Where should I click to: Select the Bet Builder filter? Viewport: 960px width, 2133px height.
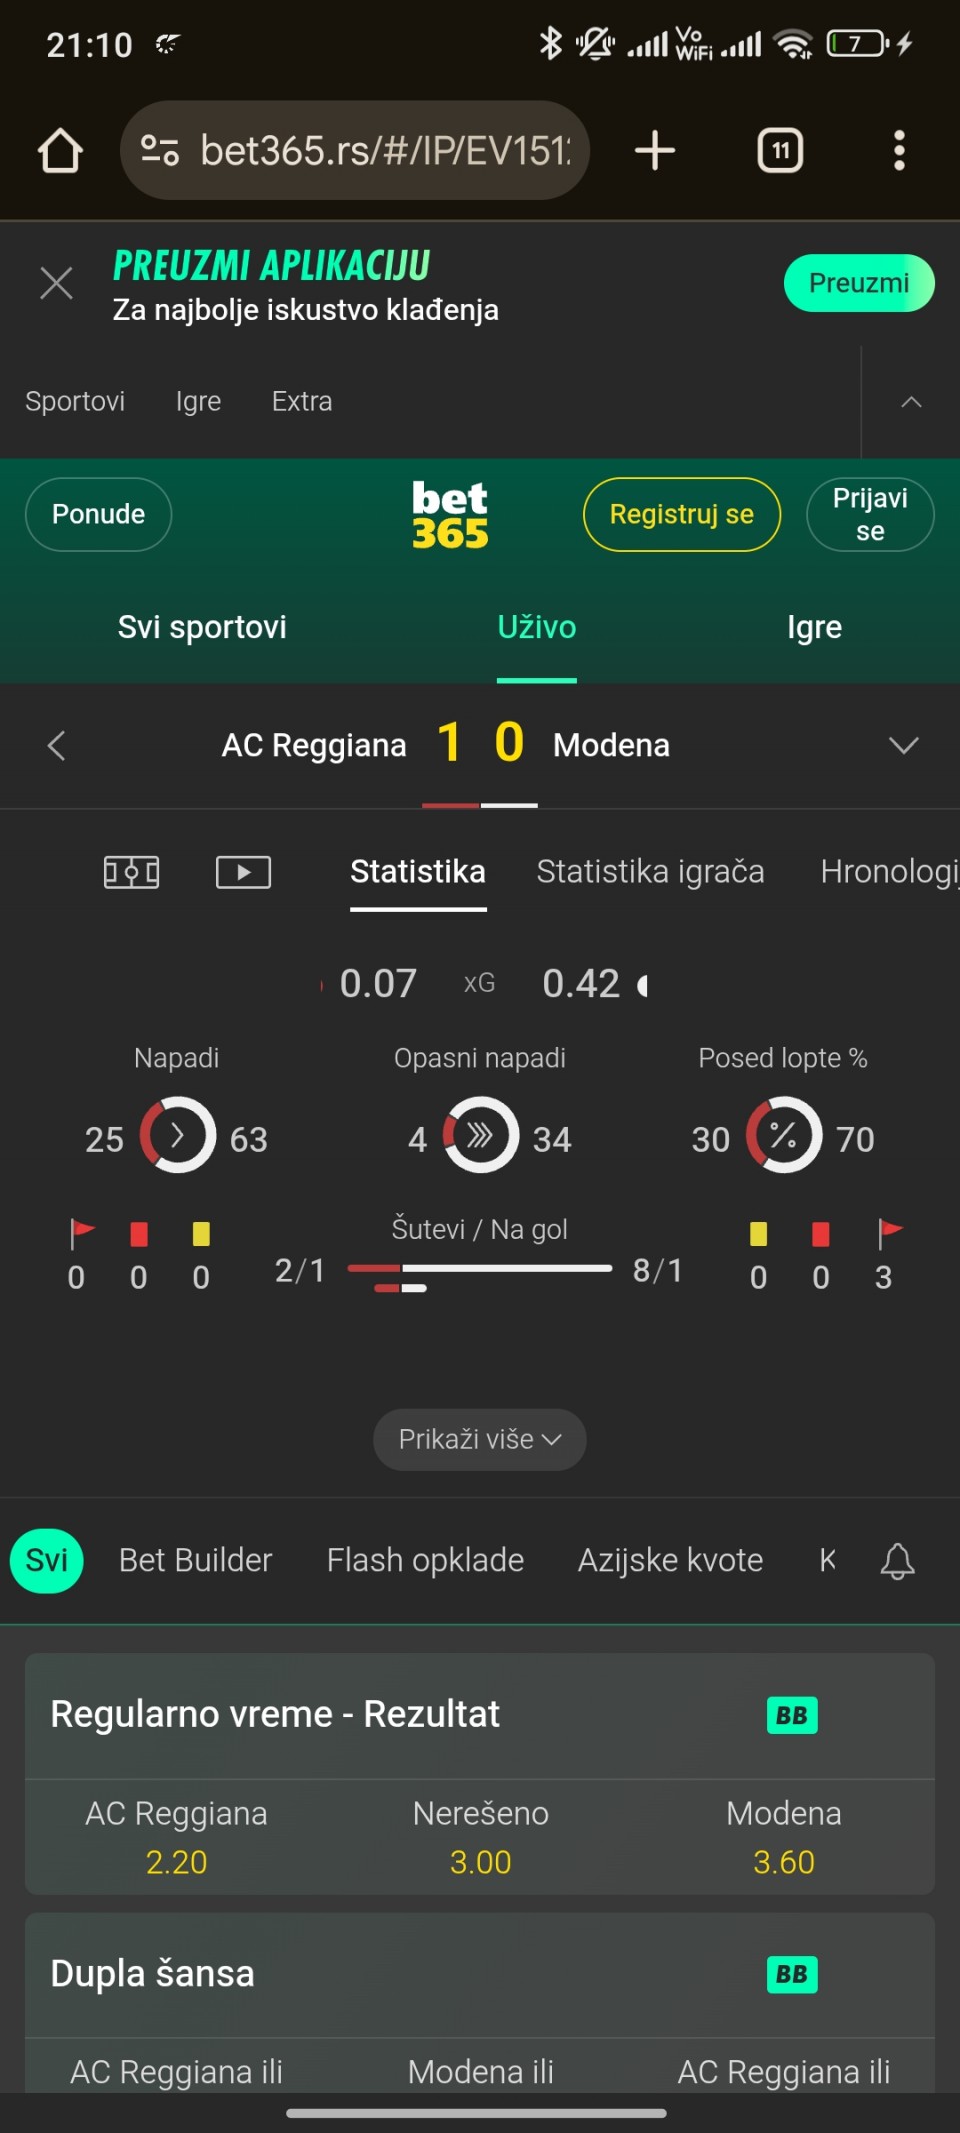(x=195, y=1560)
